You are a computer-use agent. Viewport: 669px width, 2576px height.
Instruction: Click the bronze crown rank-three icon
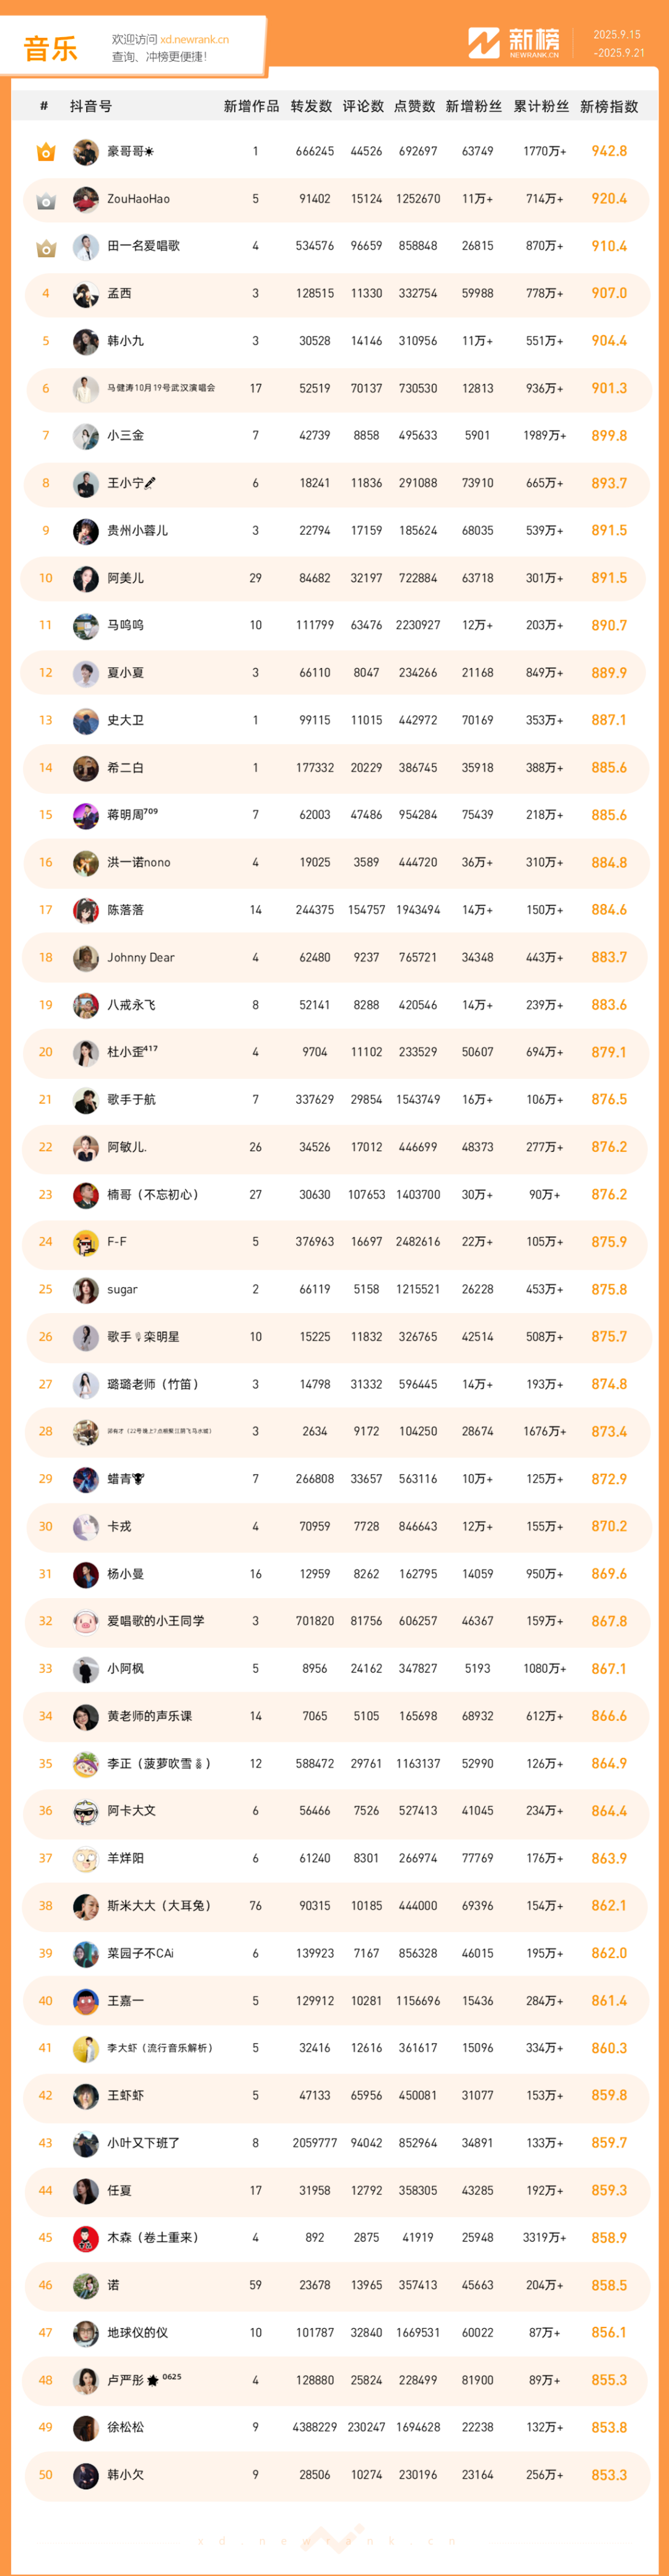point(45,247)
